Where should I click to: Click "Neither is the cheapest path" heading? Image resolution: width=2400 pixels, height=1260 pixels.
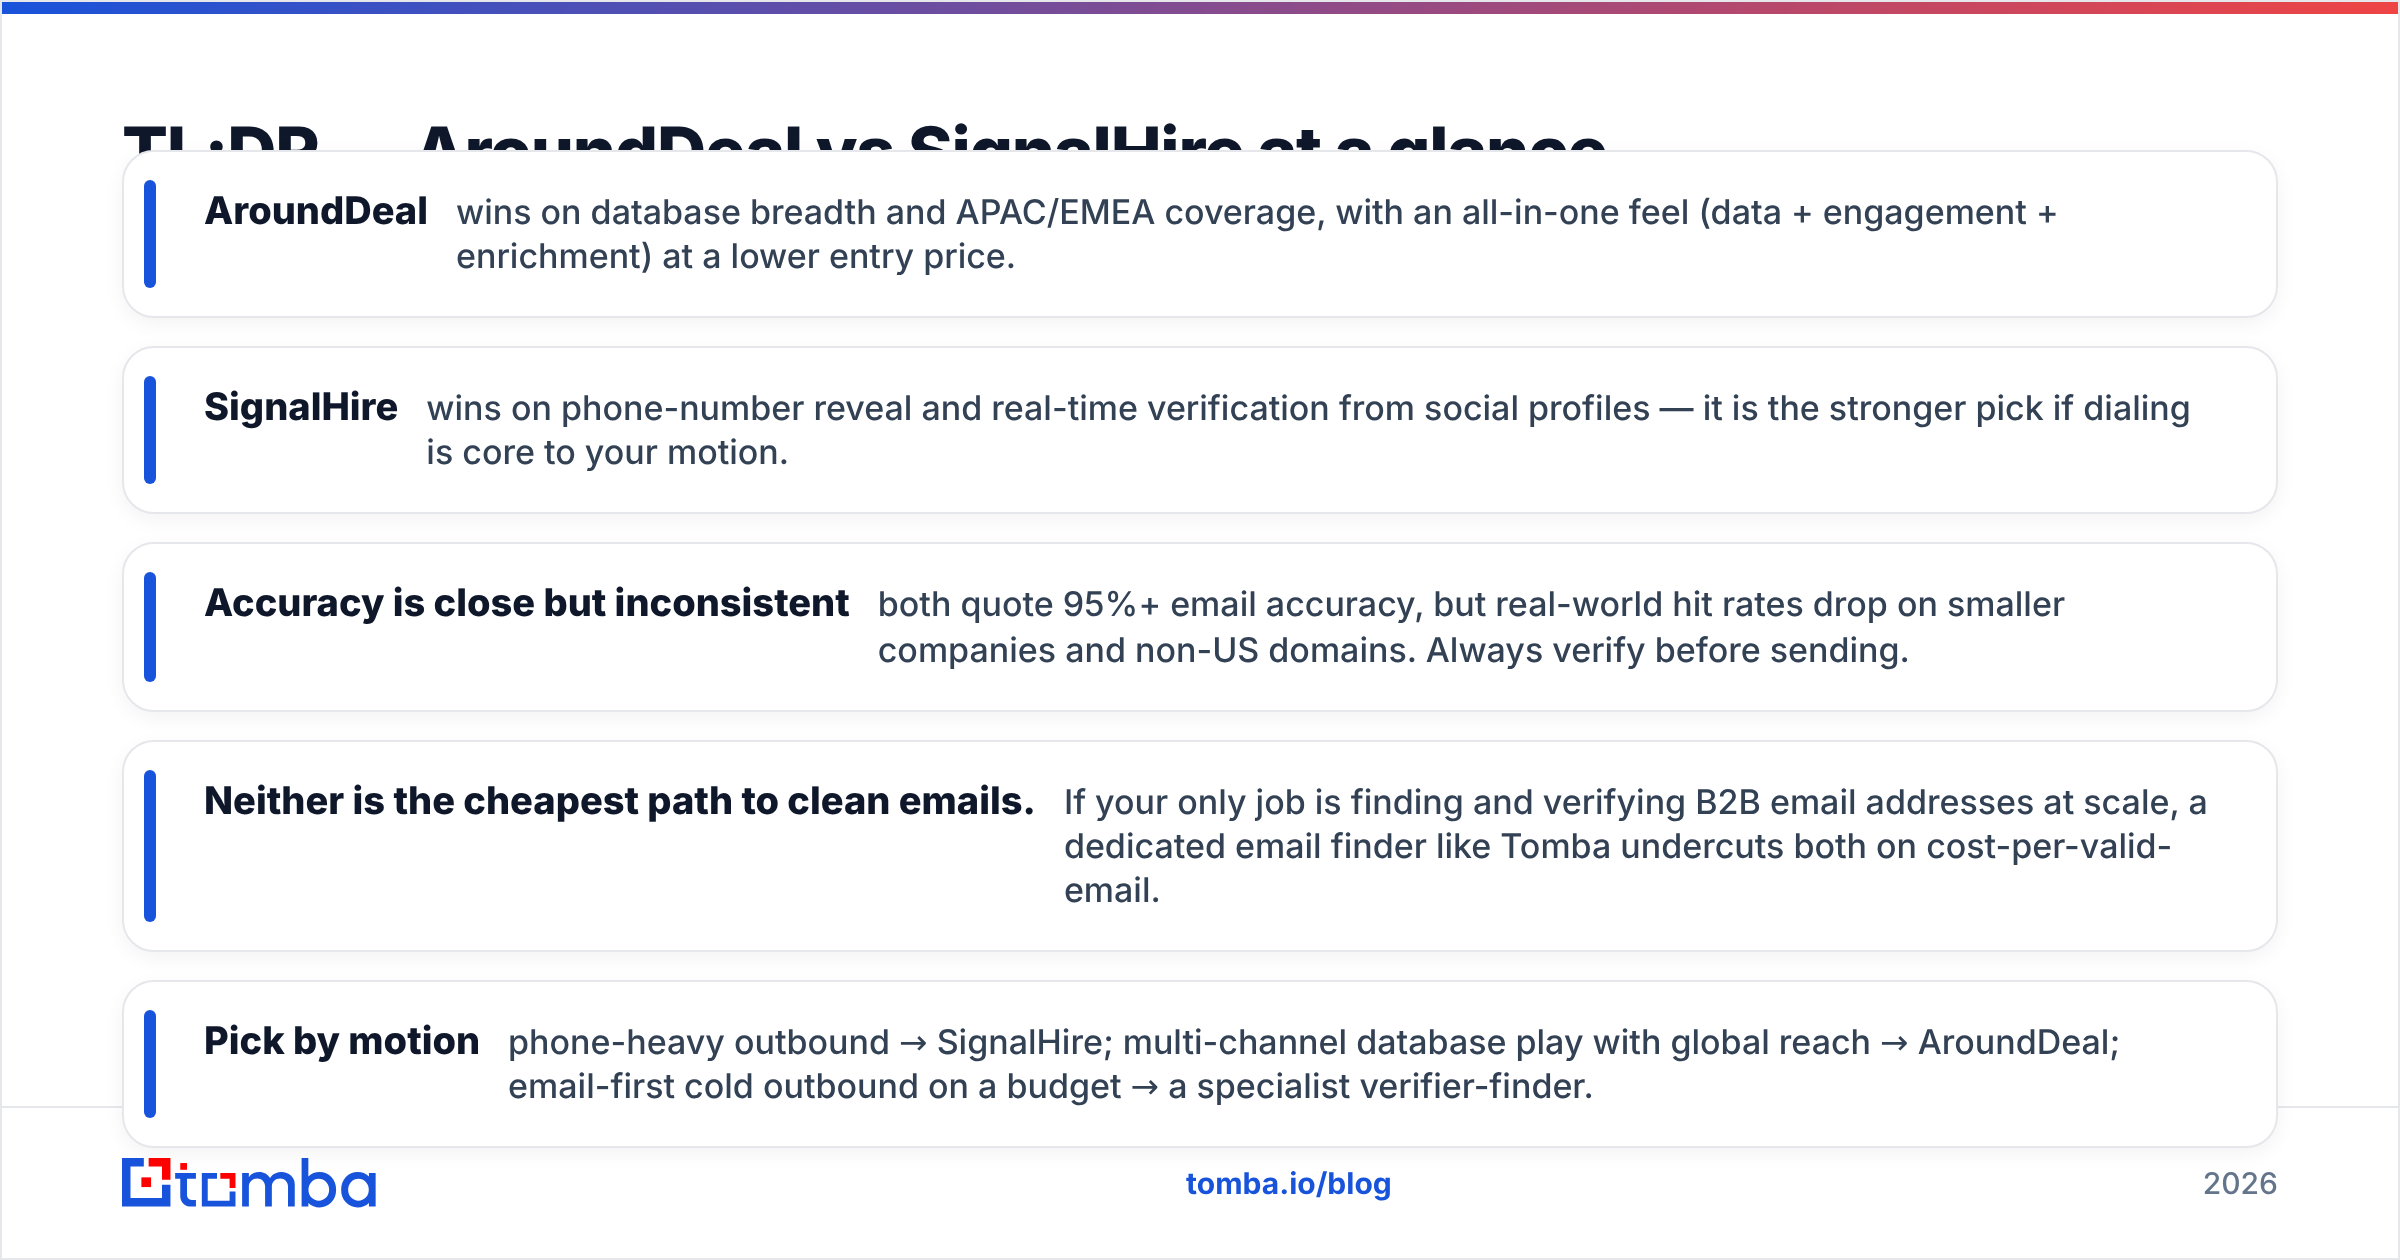coord(619,802)
